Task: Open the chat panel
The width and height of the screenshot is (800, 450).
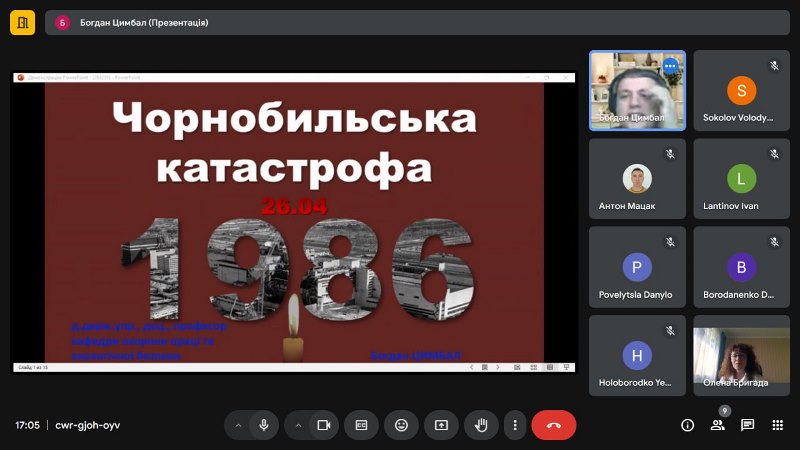Action: 747,425
